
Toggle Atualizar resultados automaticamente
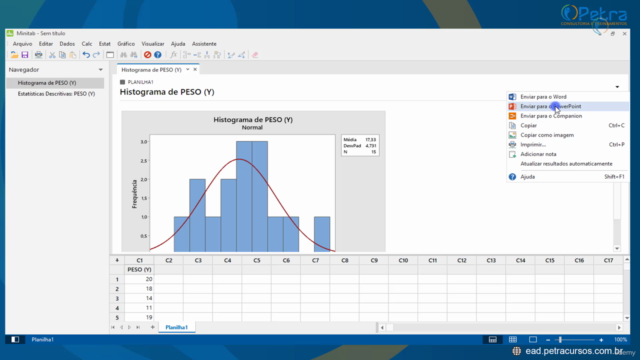(x=567, y=164)
